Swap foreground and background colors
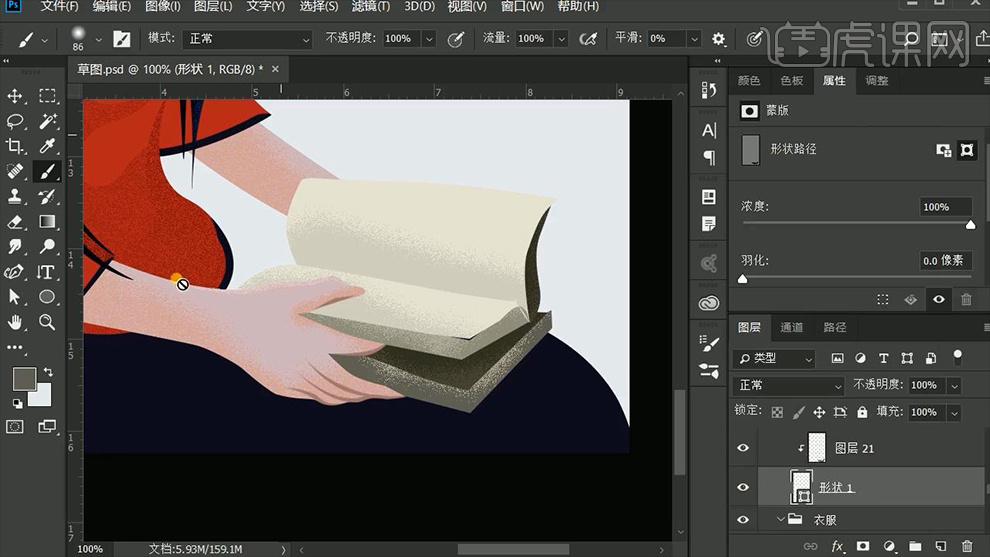Viewport: 990px width, 557px height. pyautogui.click(x=48, y=372)
